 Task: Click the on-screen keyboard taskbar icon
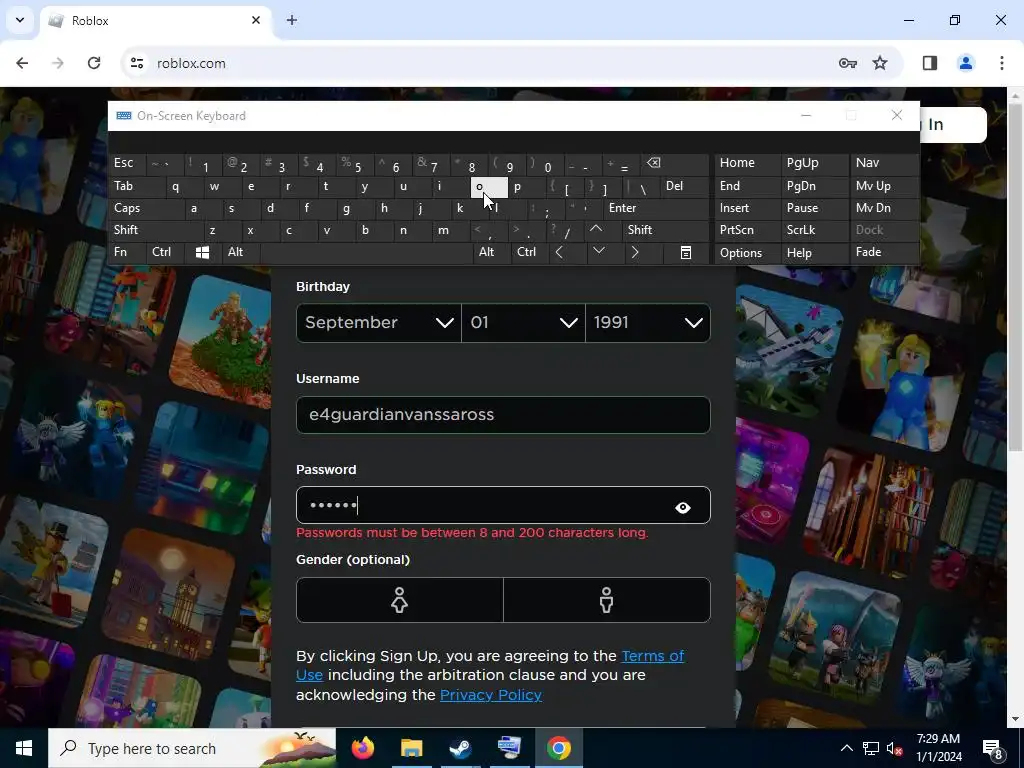(x=509, y=748)
